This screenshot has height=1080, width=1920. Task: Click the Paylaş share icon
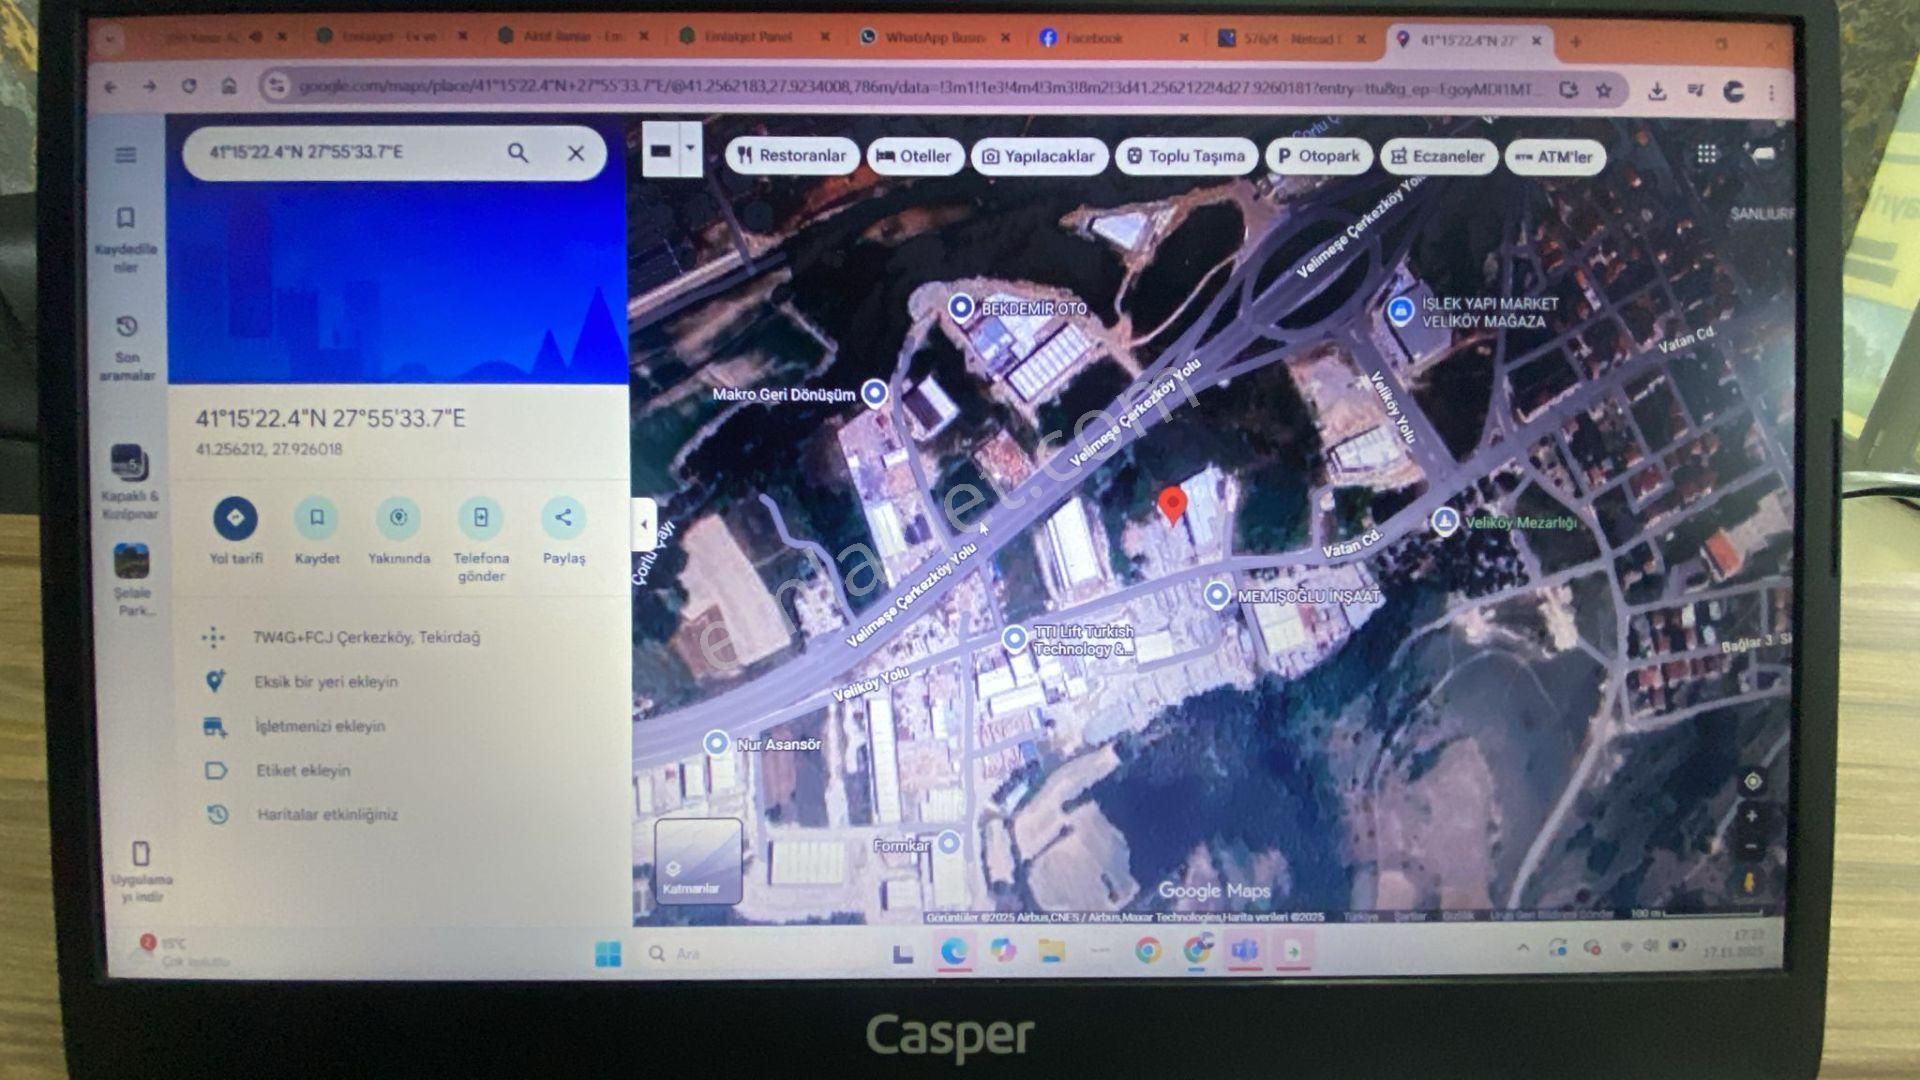click(x=563, y=518)
